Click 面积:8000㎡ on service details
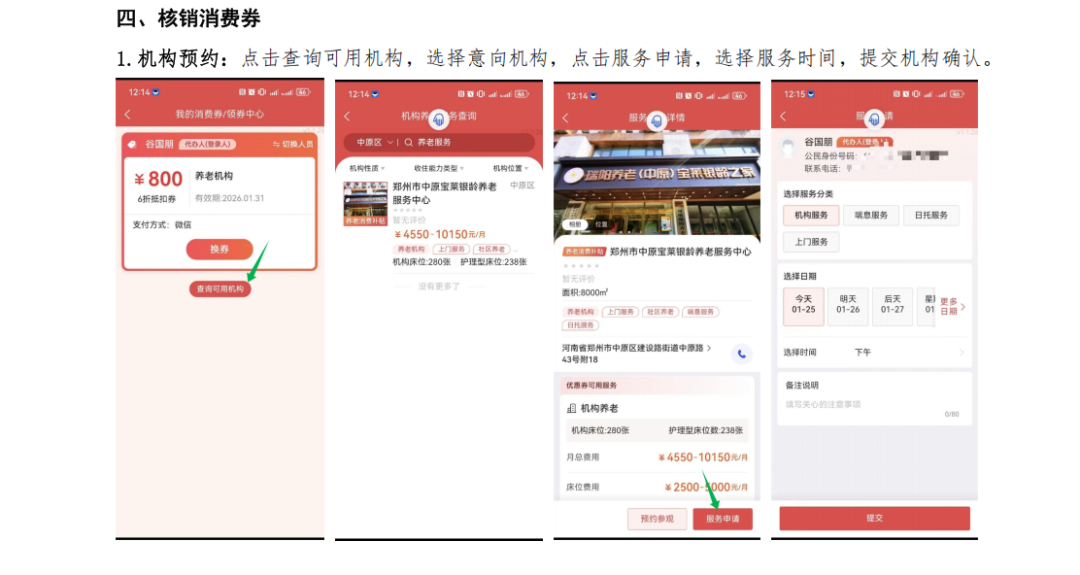This screenshot has width=1080, height=575. pos(585,293)
